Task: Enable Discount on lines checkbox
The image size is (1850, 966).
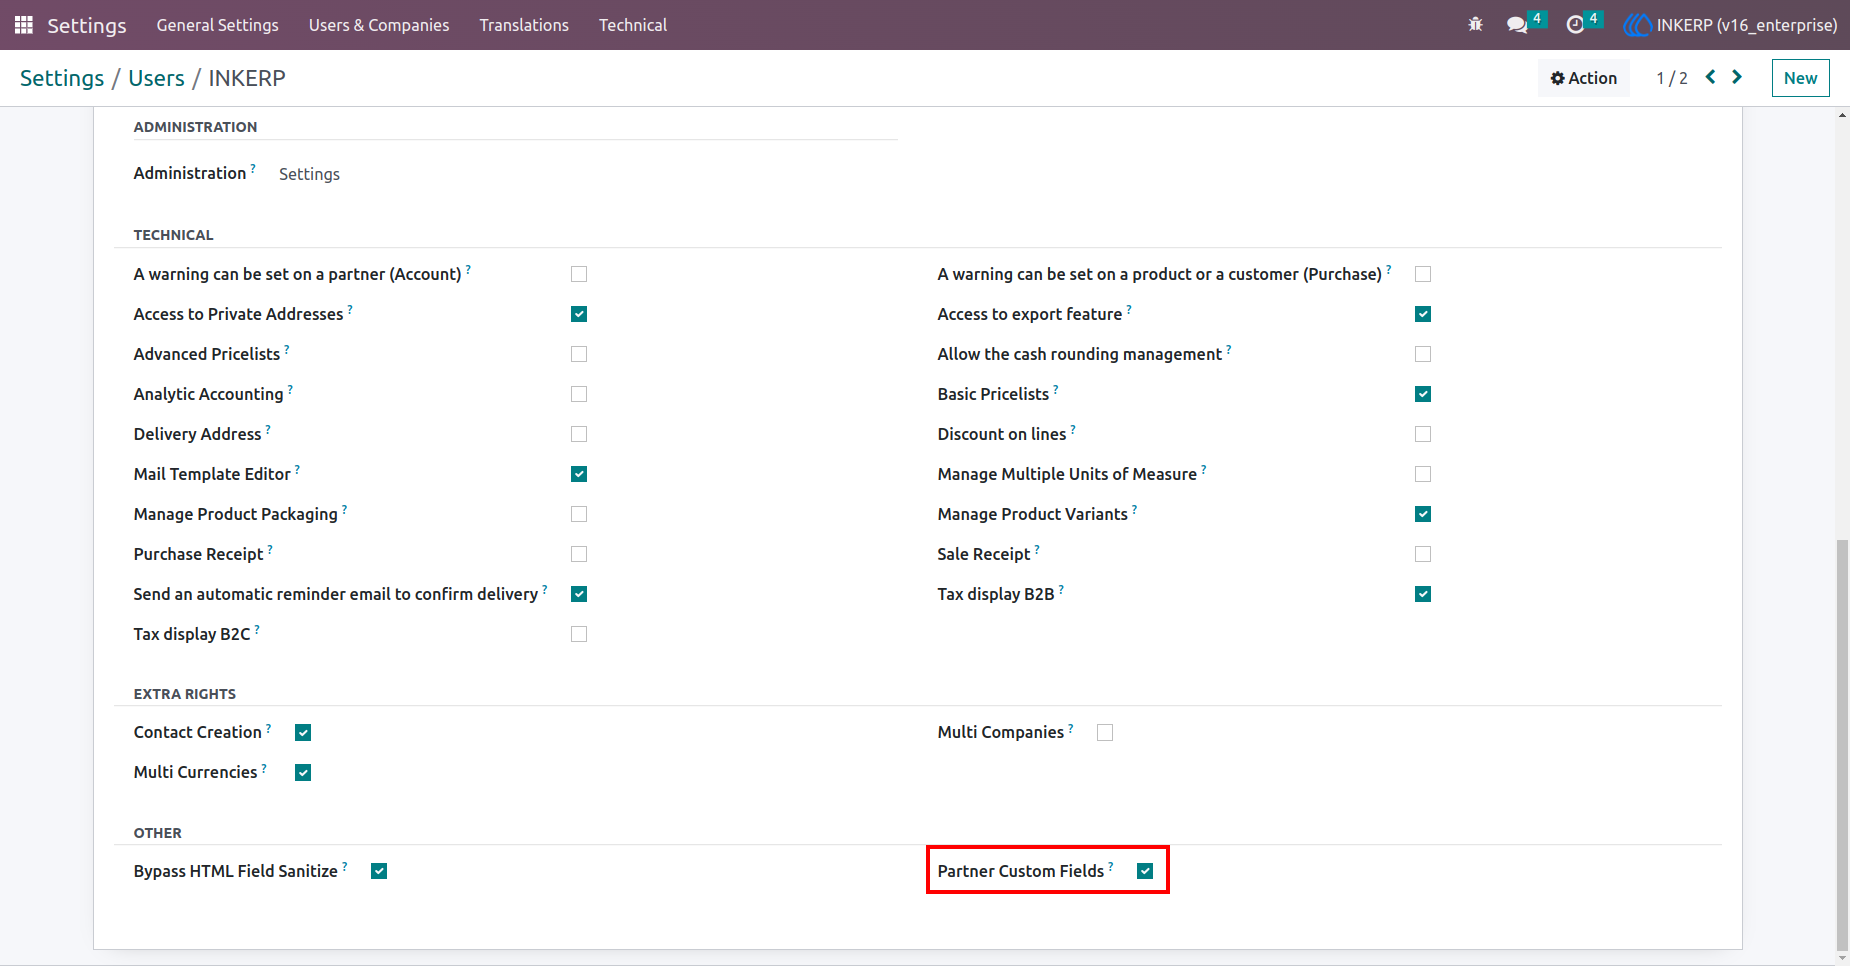Action: [1423, 434]
